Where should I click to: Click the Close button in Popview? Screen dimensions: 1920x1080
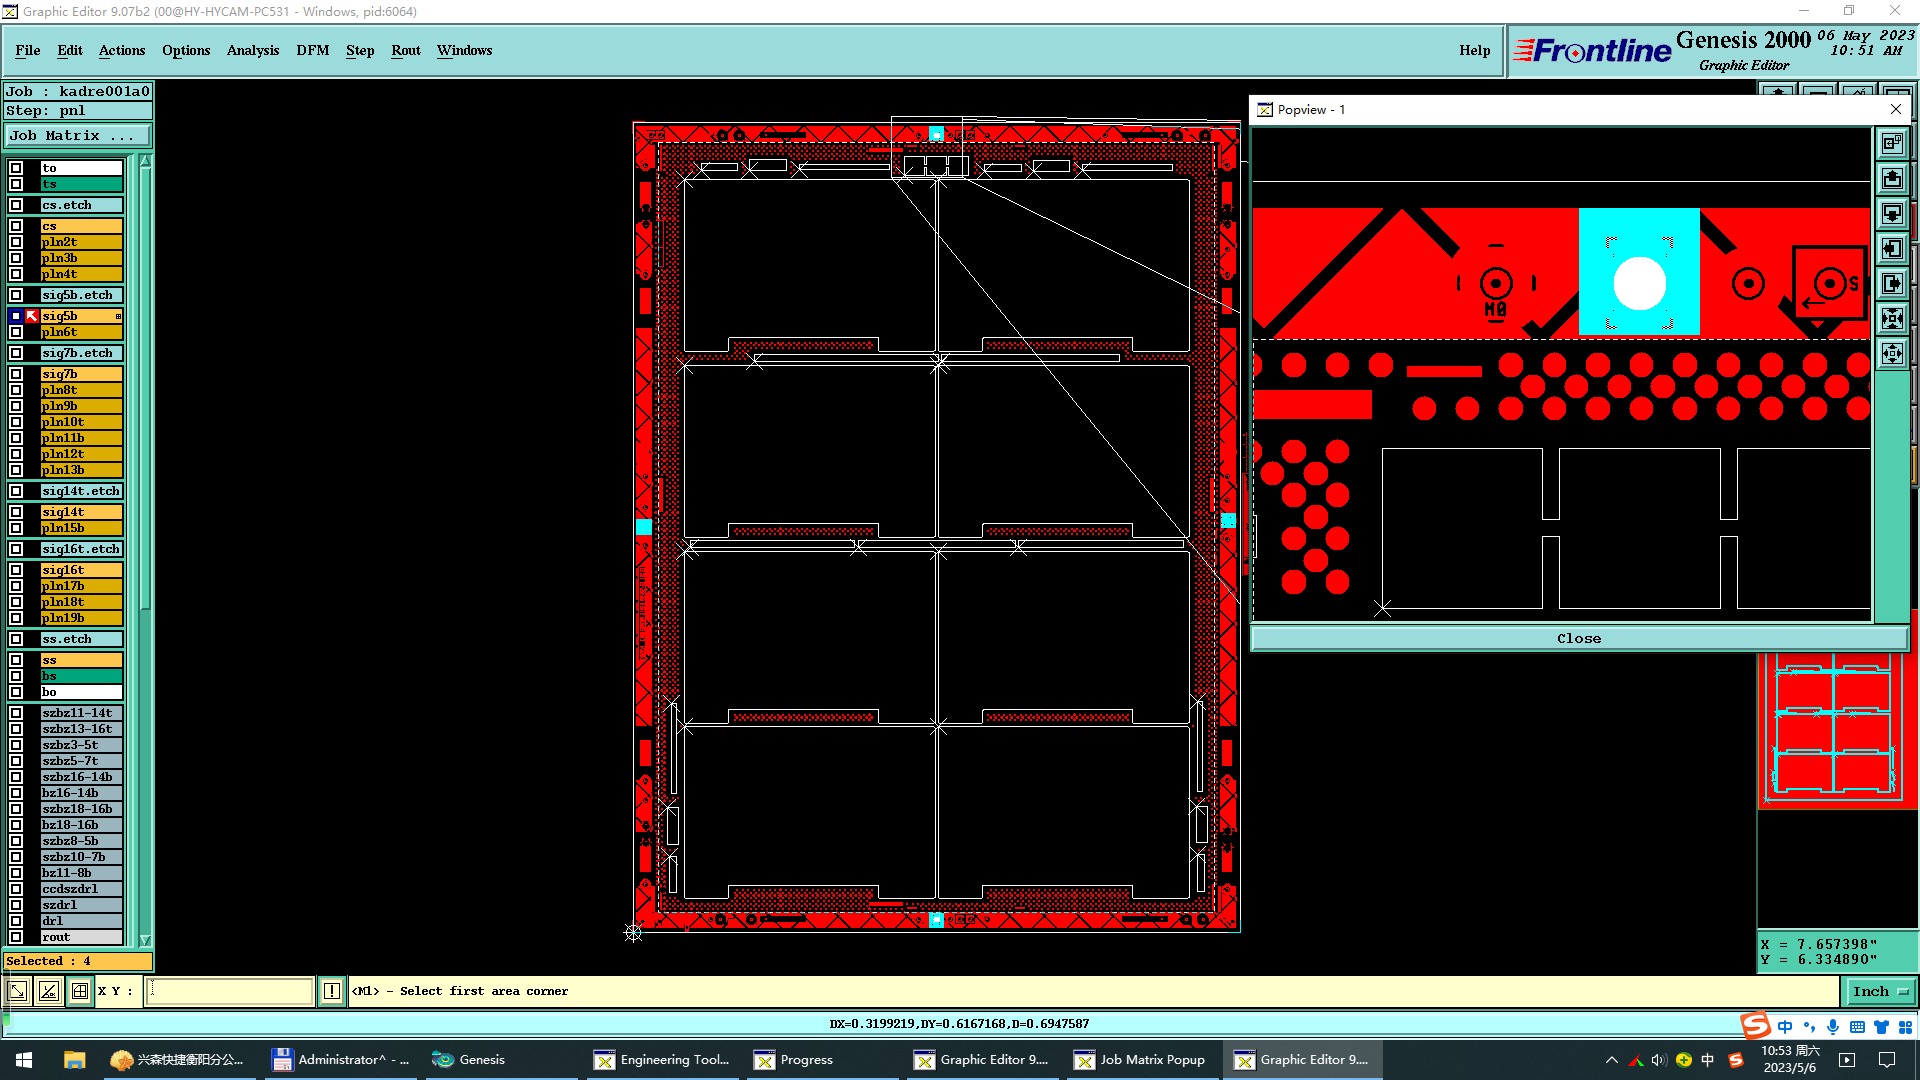(1579, 638)
